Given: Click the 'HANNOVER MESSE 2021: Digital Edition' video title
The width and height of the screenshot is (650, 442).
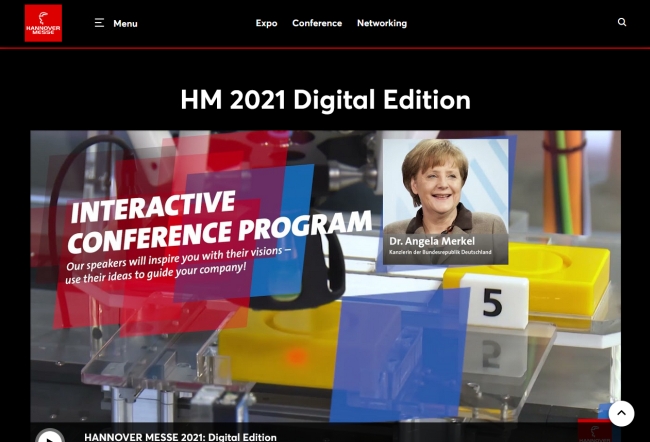Looking at the screenshot, I should [180, 437].
